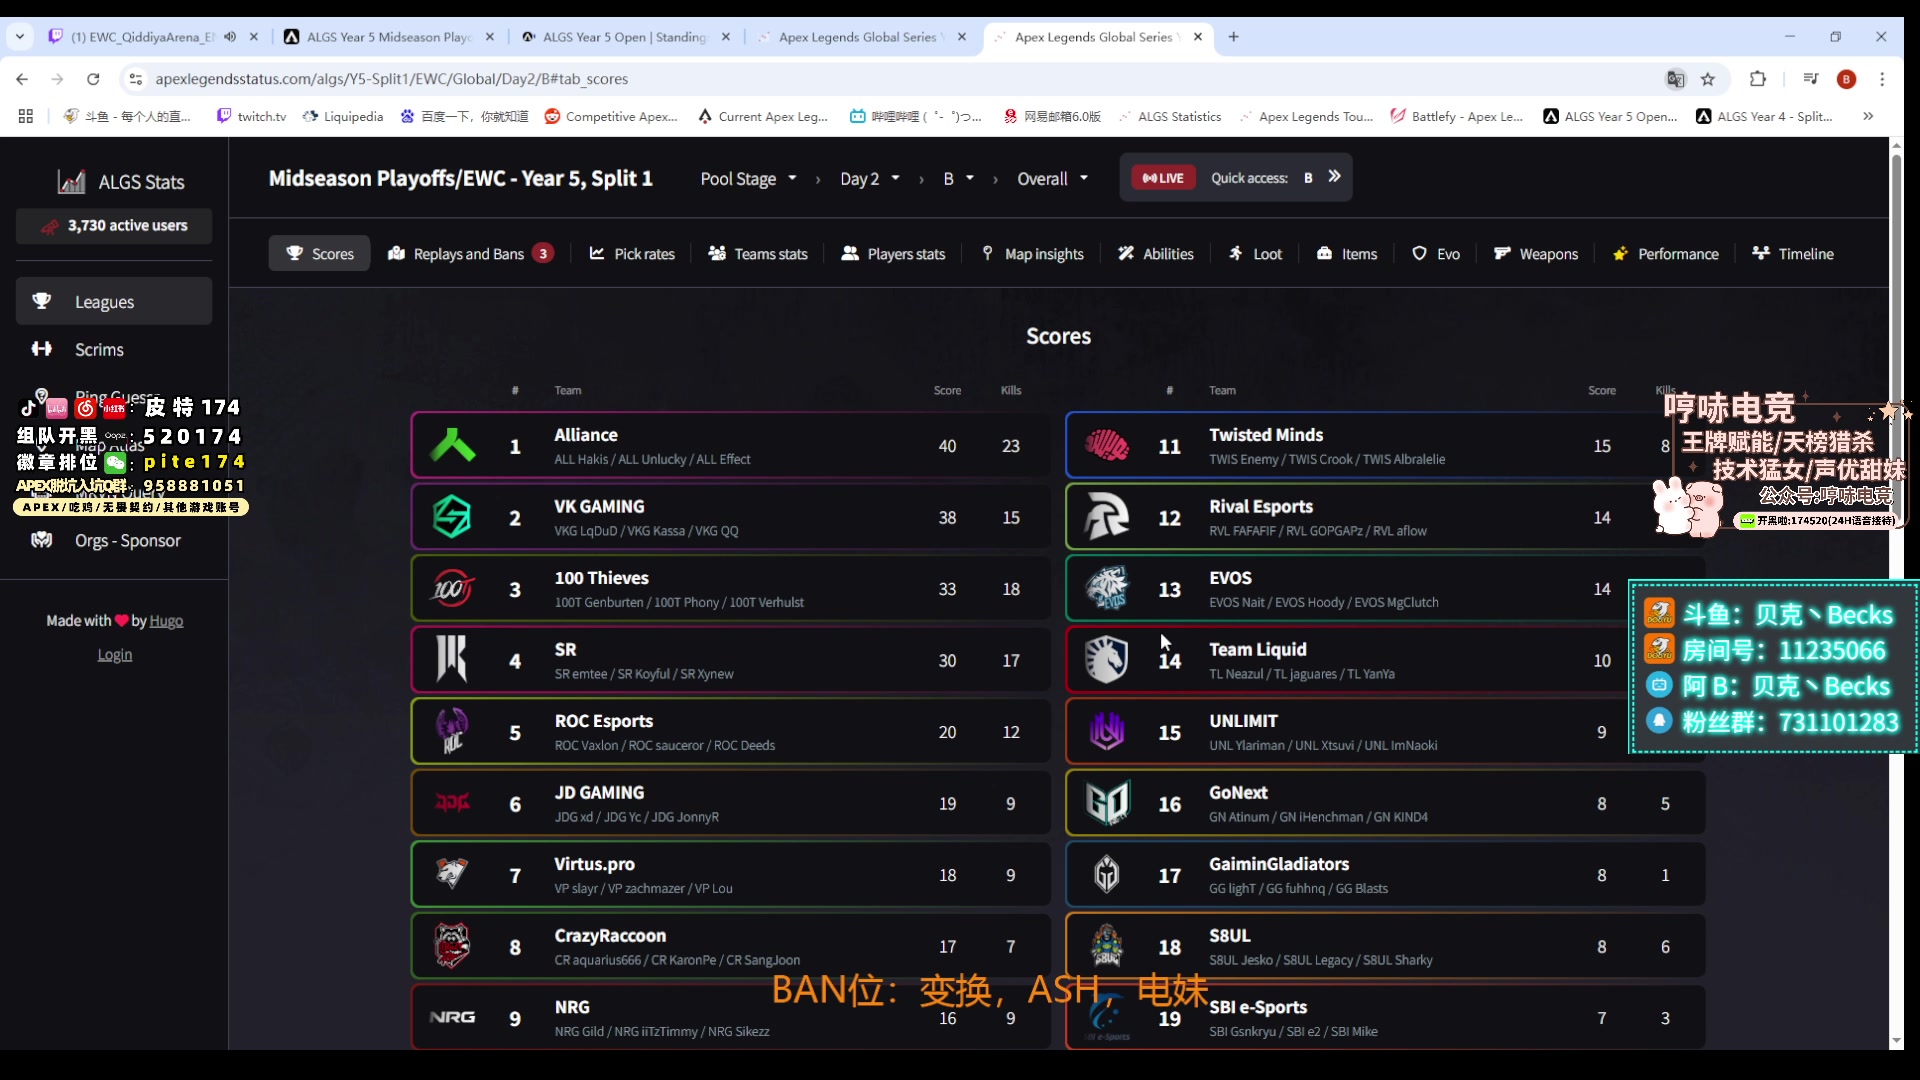The image size is (1920, 1080).
Task: Reload the page with refresh icon
Action: pyautogui.click(x=93, y=79)
